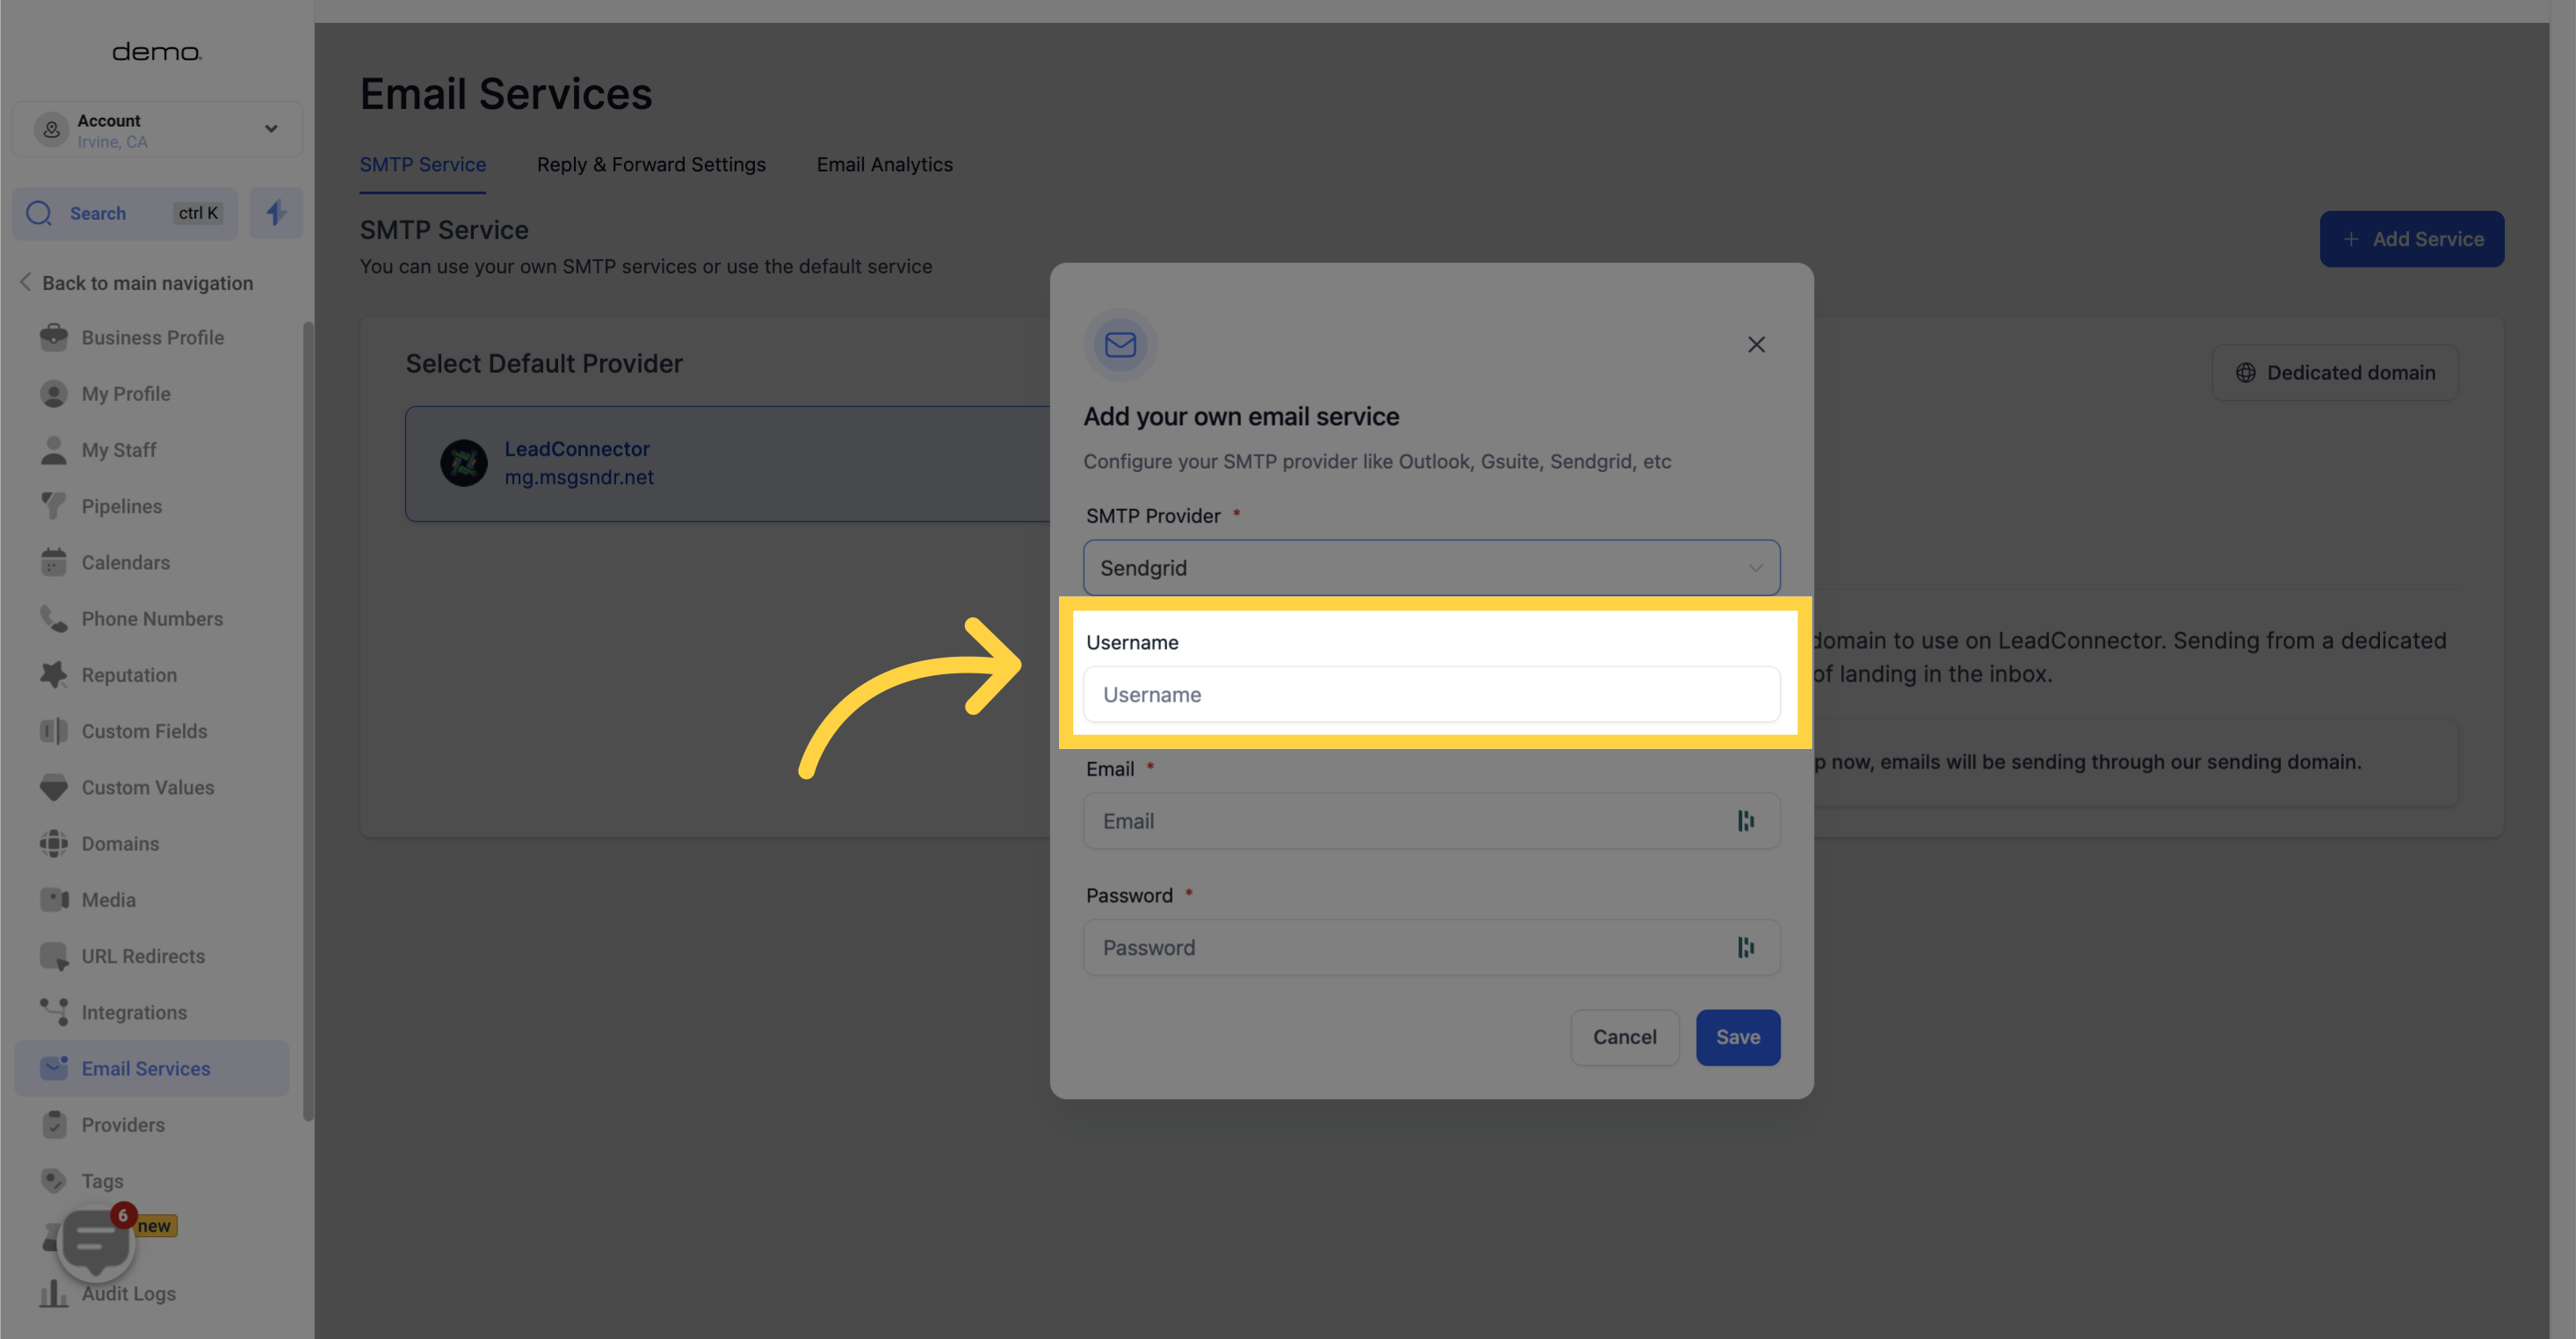The image size is (2576, 1339).
Task: Click the modal close X button
Action: (x=1757, y=344)
